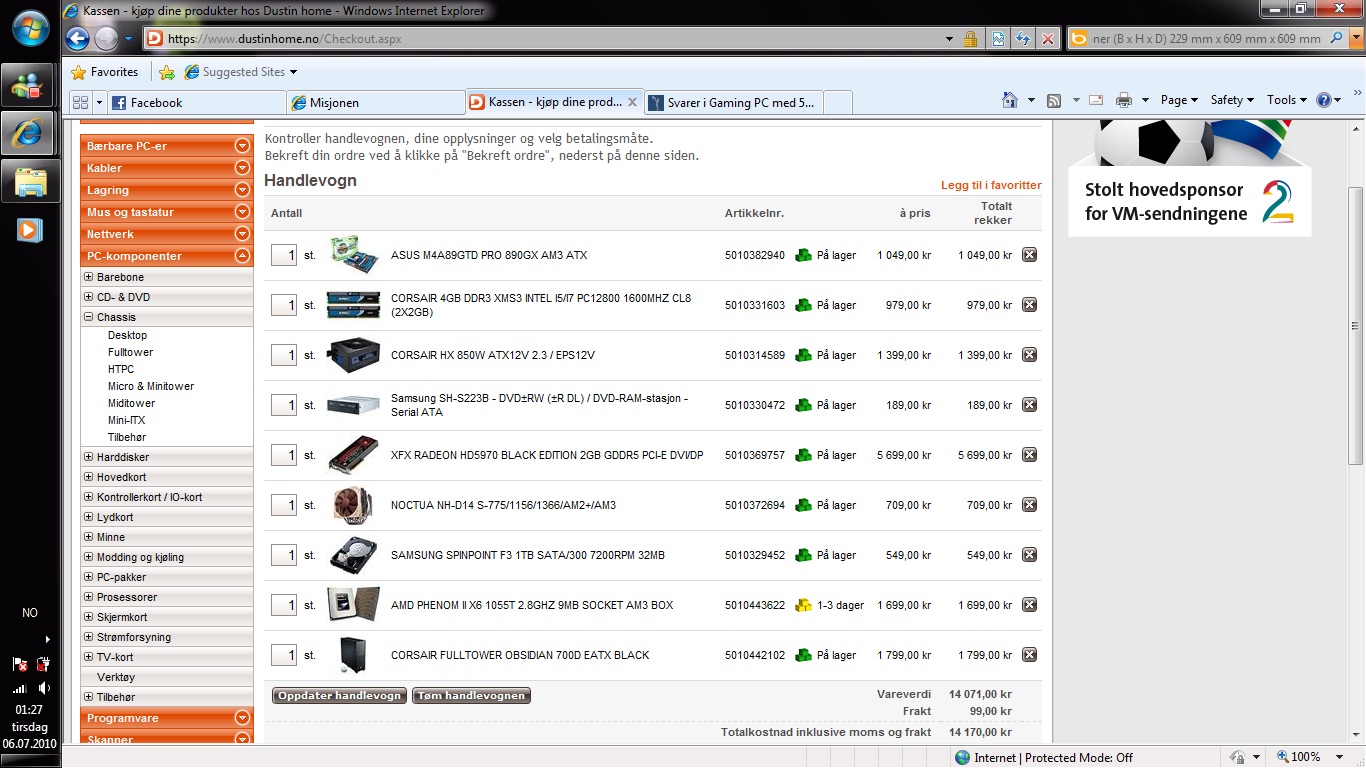Screen dimensions: 1366x768
Task: Open the Nettverk sidebar category
Action: point(166,234)
